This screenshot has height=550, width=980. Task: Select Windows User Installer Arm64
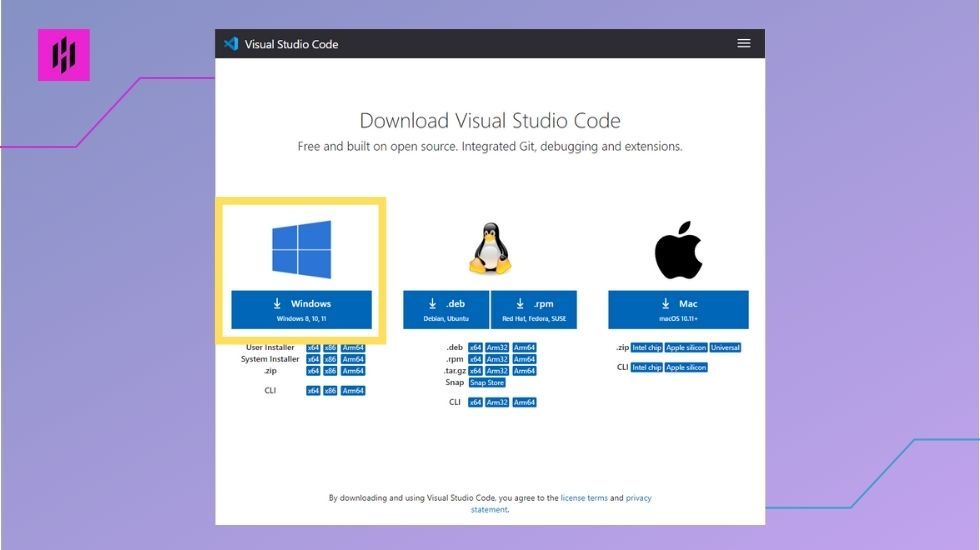click(353, 348)
